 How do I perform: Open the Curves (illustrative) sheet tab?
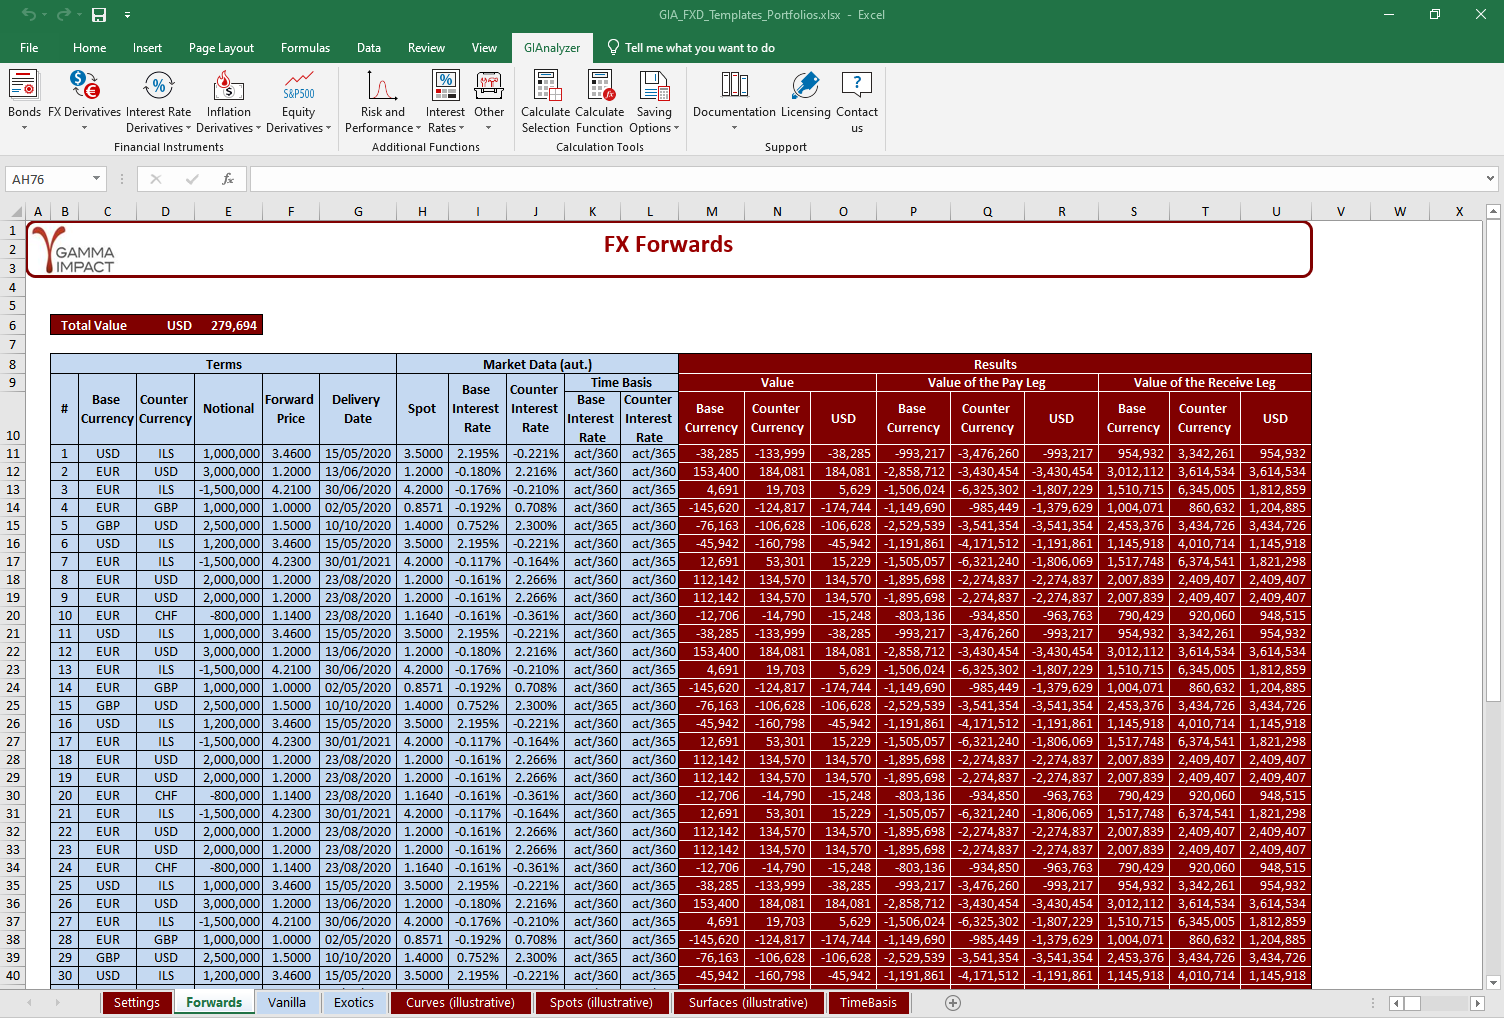click(460, 1003)
